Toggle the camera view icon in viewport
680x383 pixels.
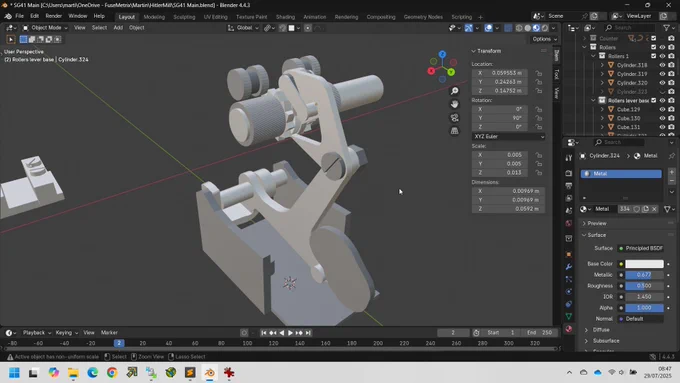point(454,118)
